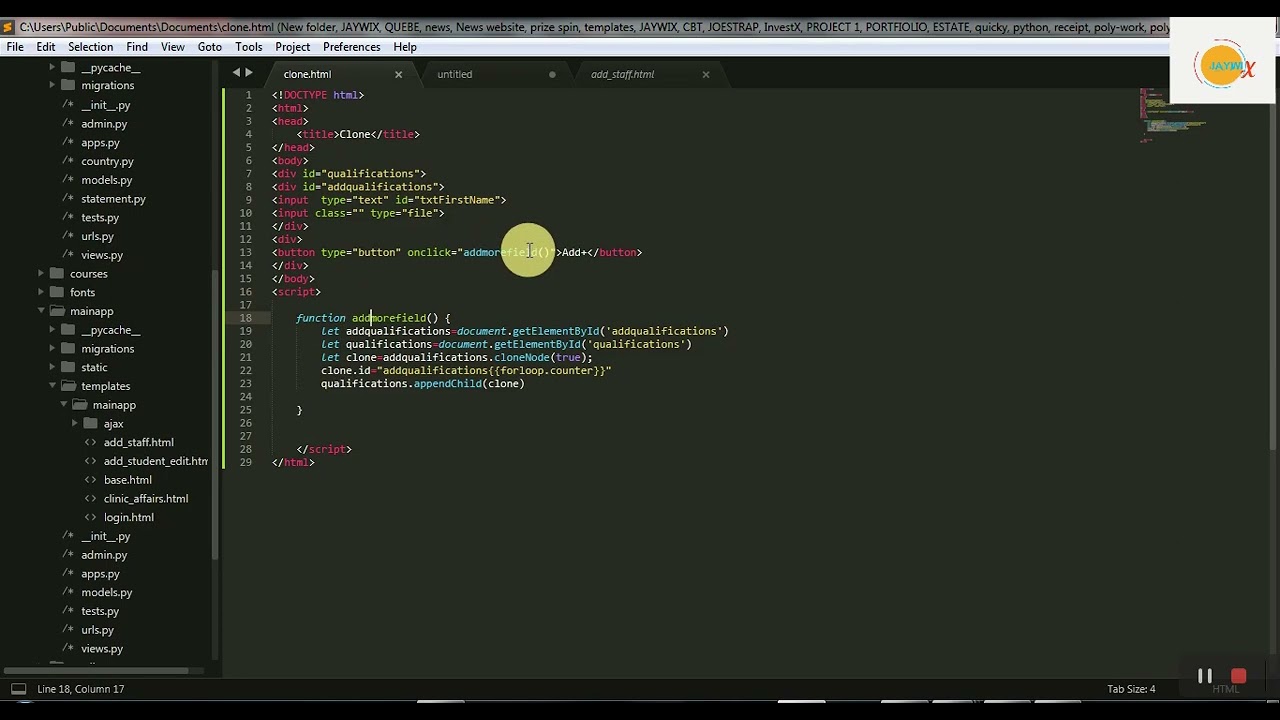Expand the ajax folder

[x=75, y=424]
